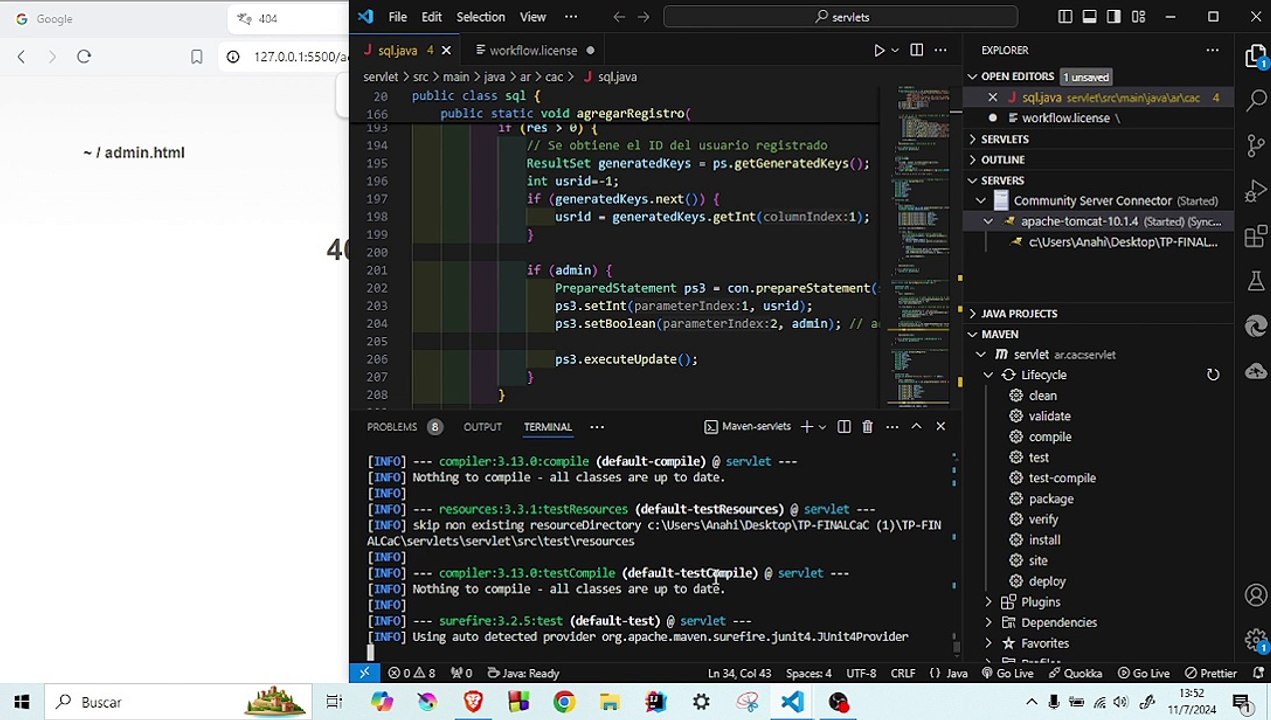Click Prettier in the status bar
The height and width of the screenshot is (720, 1271).
pyautogui.click(x=1211, y=673)
